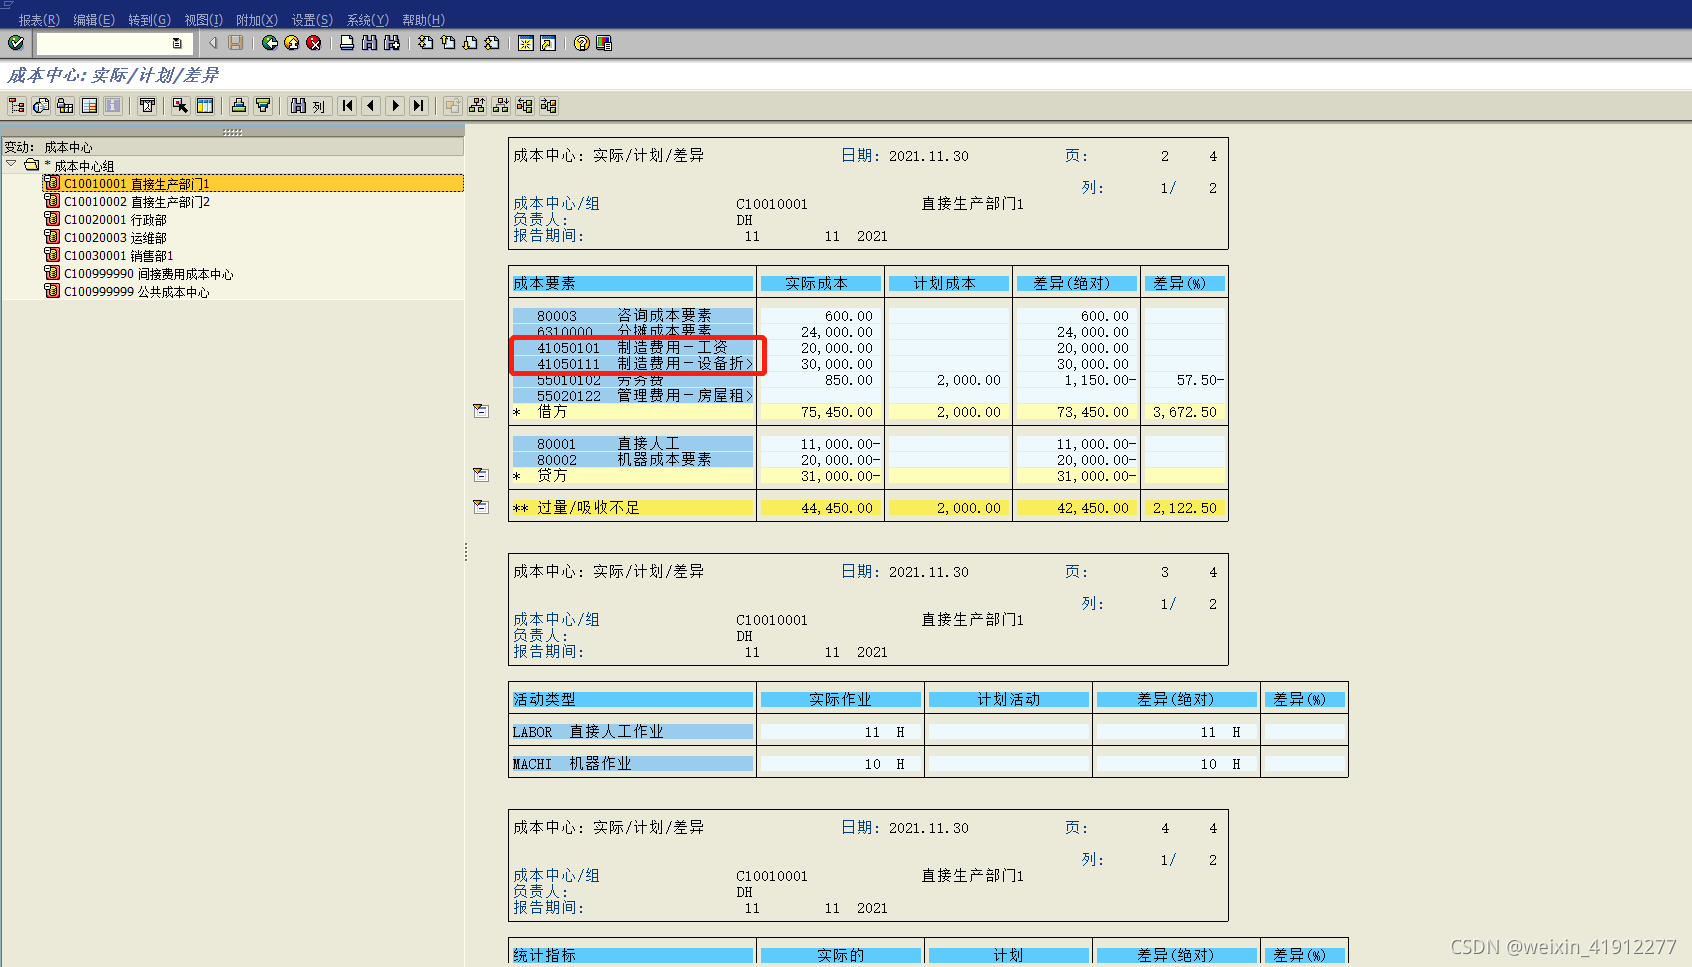Click the note icon beside 过量/吸收不足 row
This screenshot has height=967, width=1692.
[481, 507]
